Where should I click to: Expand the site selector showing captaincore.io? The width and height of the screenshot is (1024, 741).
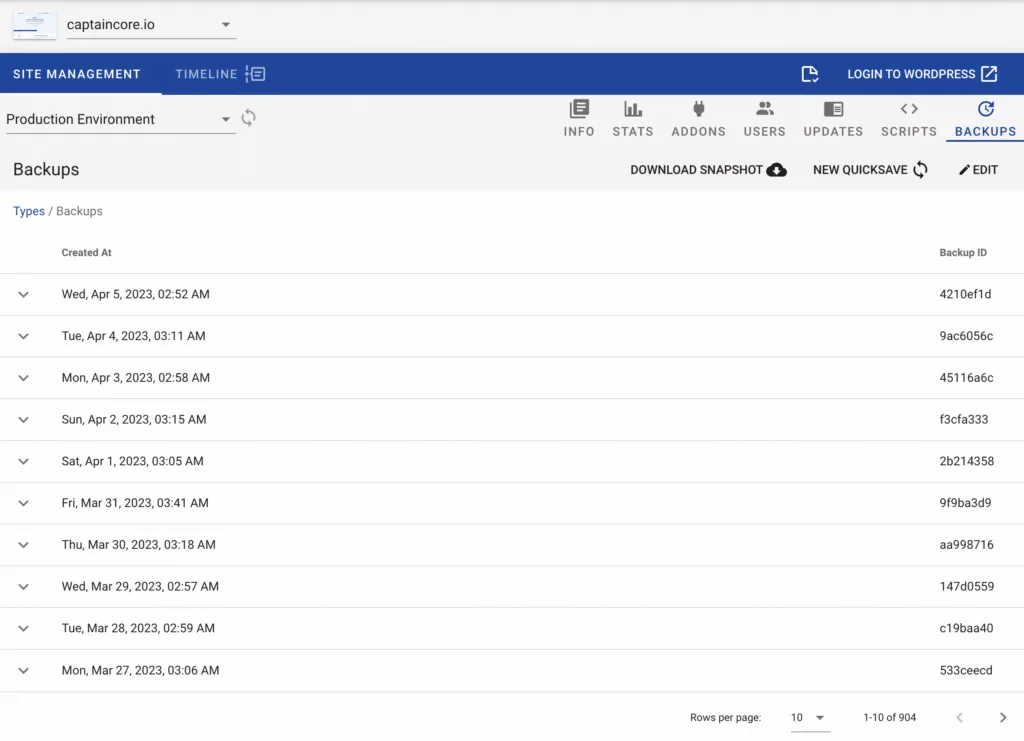227,24
